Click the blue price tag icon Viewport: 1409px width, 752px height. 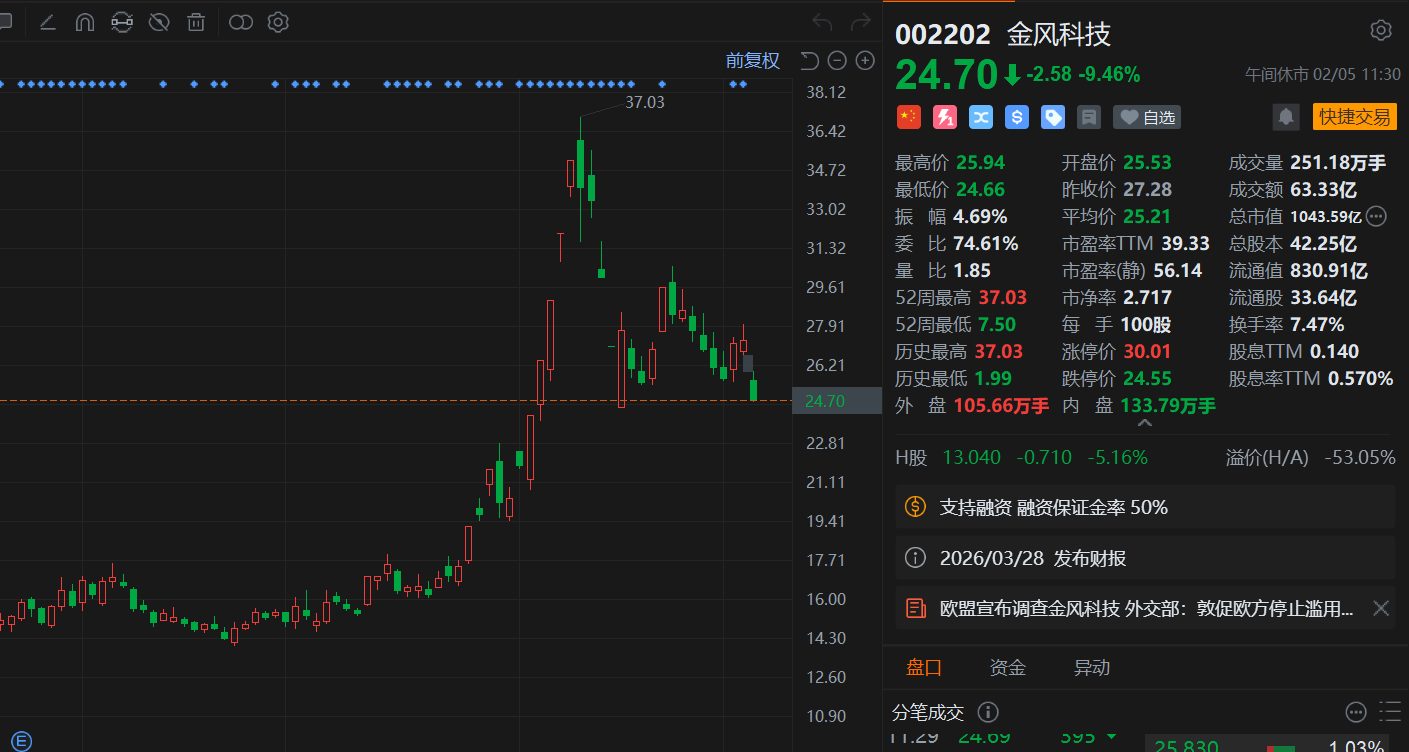tap(1053, 117)
